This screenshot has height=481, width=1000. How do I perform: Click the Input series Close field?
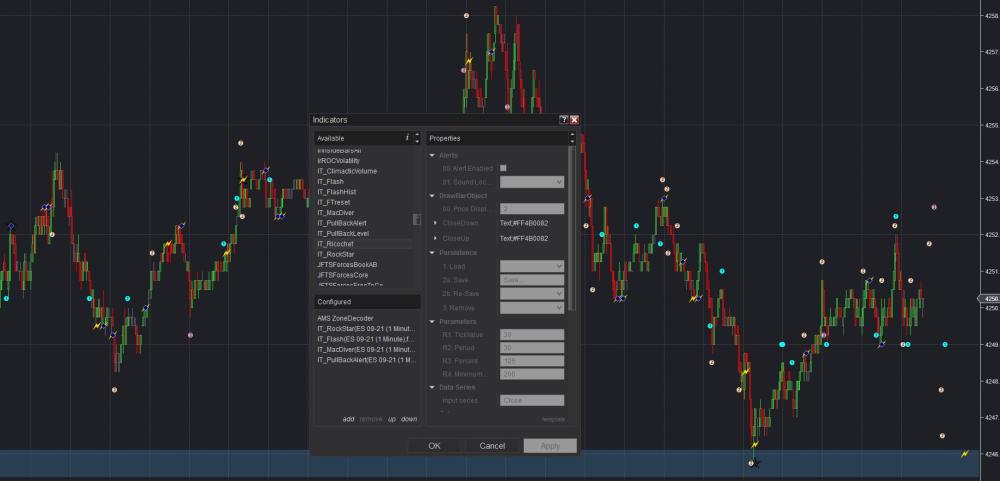pos(532,401)
